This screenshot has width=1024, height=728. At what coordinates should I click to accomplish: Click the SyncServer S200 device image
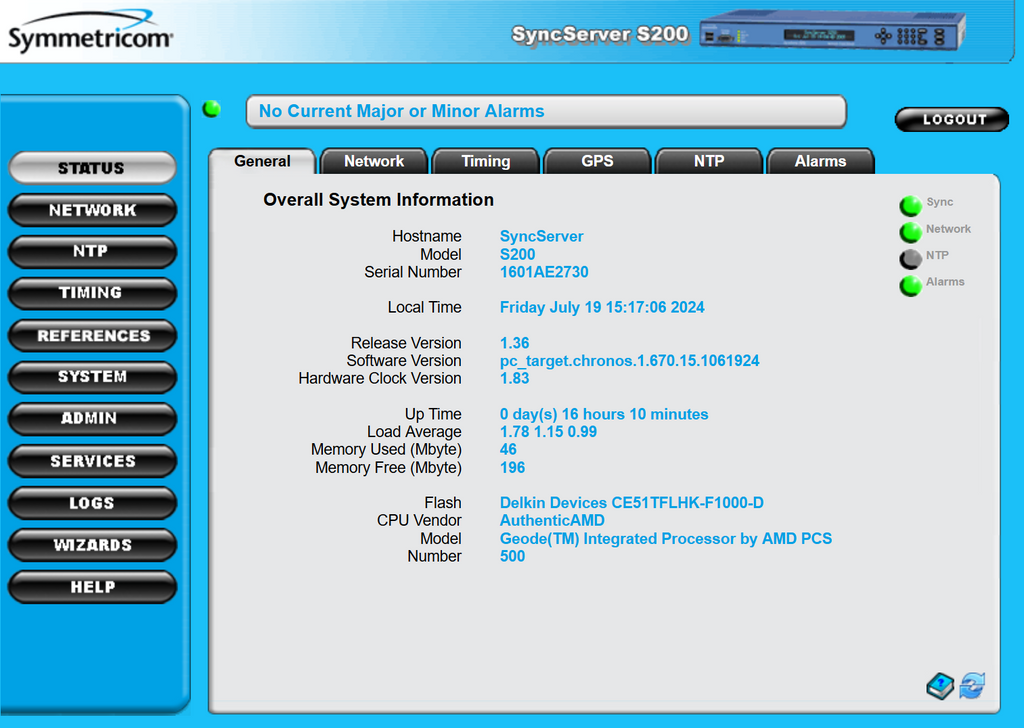(832, 32)
